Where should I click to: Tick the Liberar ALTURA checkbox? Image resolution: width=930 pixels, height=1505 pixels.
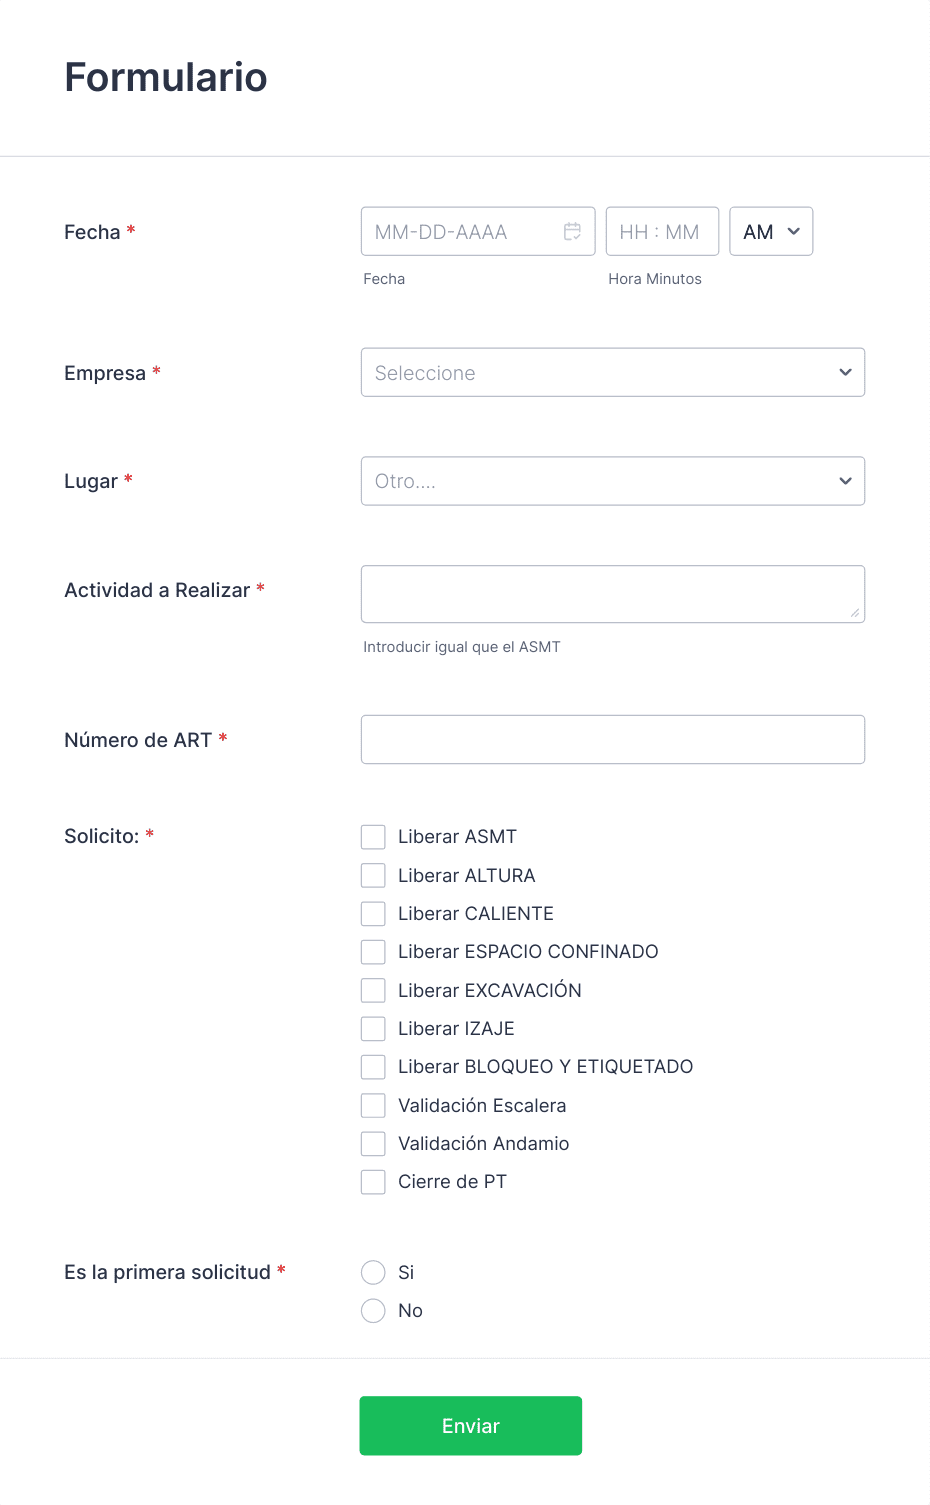tap(373, 875)
